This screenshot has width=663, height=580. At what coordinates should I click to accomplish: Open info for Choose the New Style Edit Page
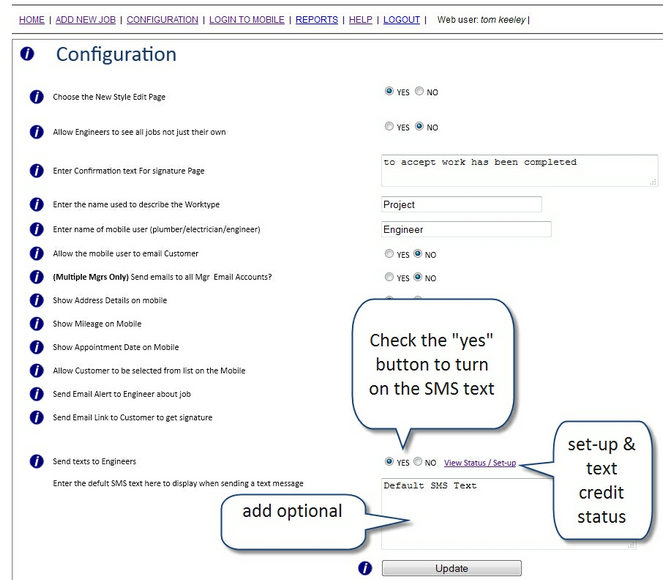coord(37,97)
